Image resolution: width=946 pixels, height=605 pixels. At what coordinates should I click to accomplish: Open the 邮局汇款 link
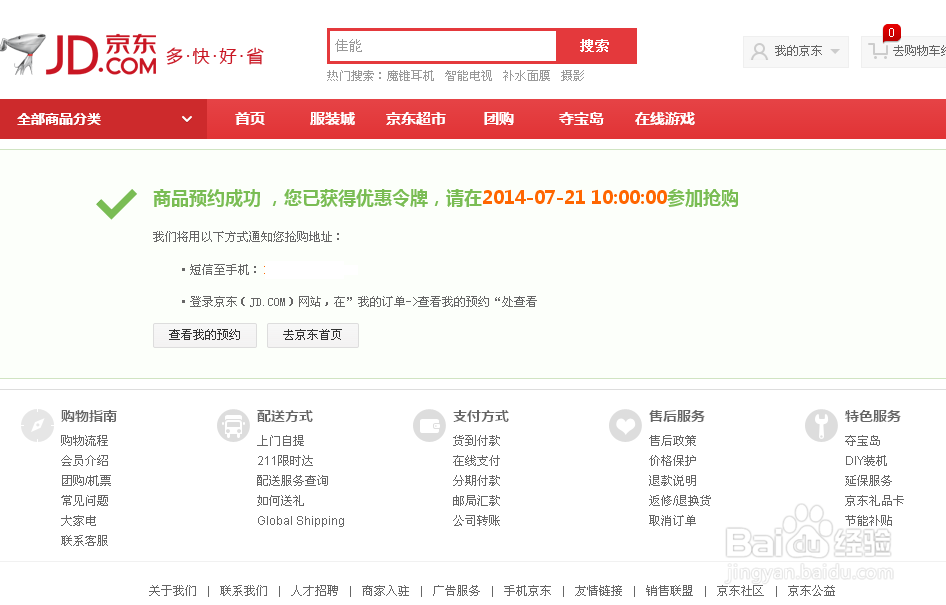click(x=477, y=501)
